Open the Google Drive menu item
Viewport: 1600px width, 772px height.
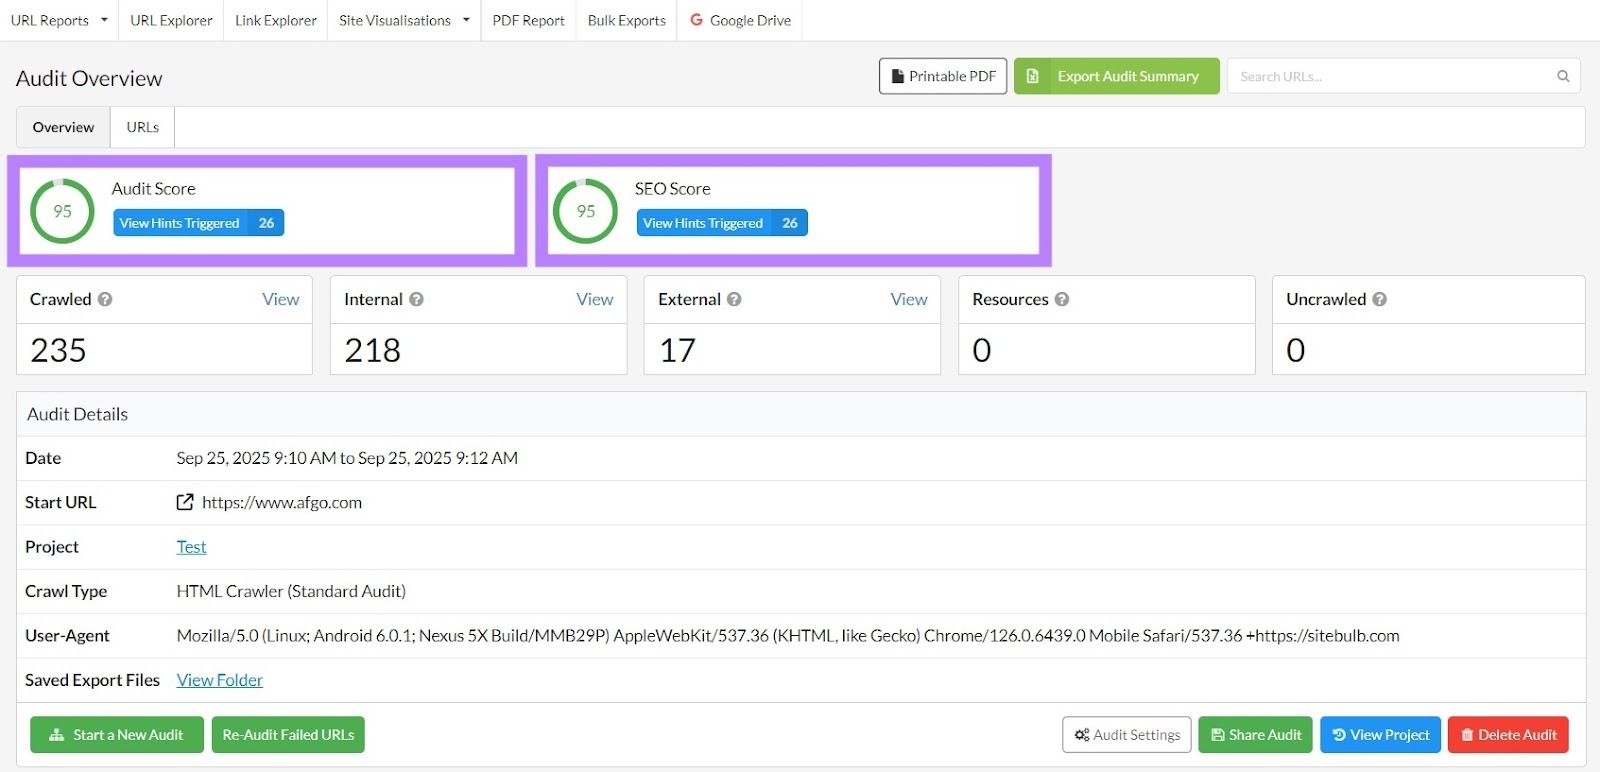[740, 20]
